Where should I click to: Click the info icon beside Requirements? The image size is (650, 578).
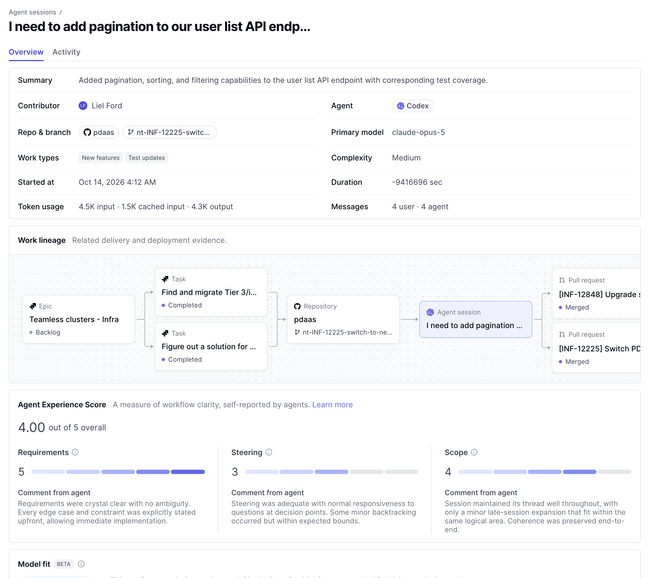click(75, 452)
